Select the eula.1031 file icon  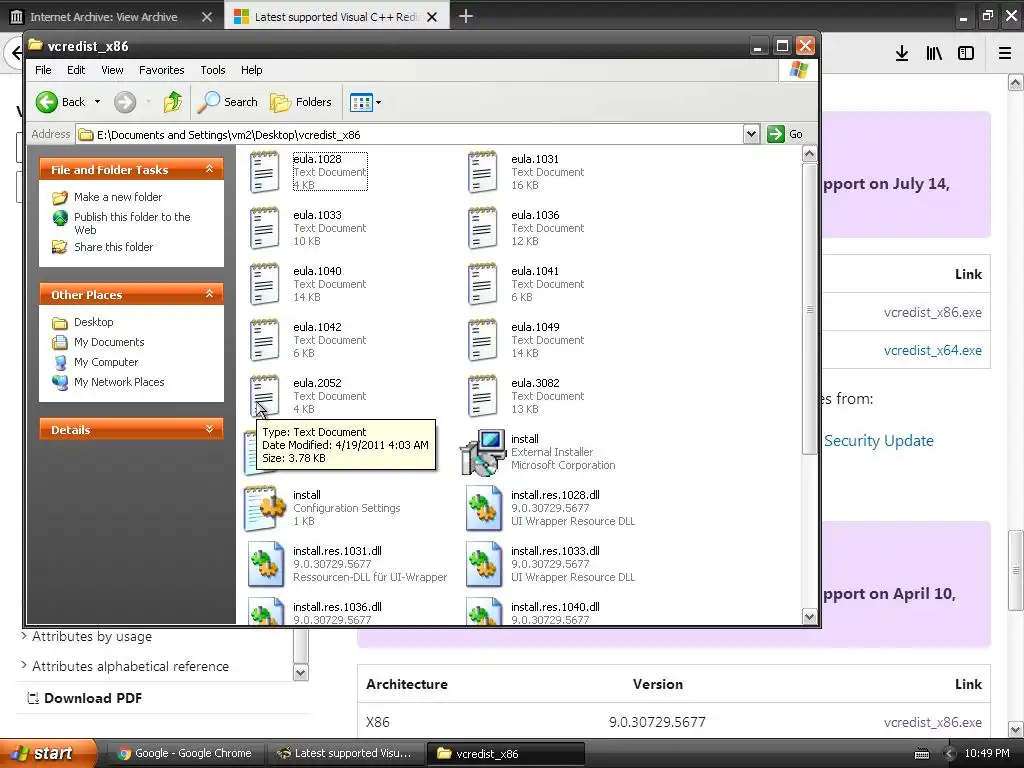483,172
